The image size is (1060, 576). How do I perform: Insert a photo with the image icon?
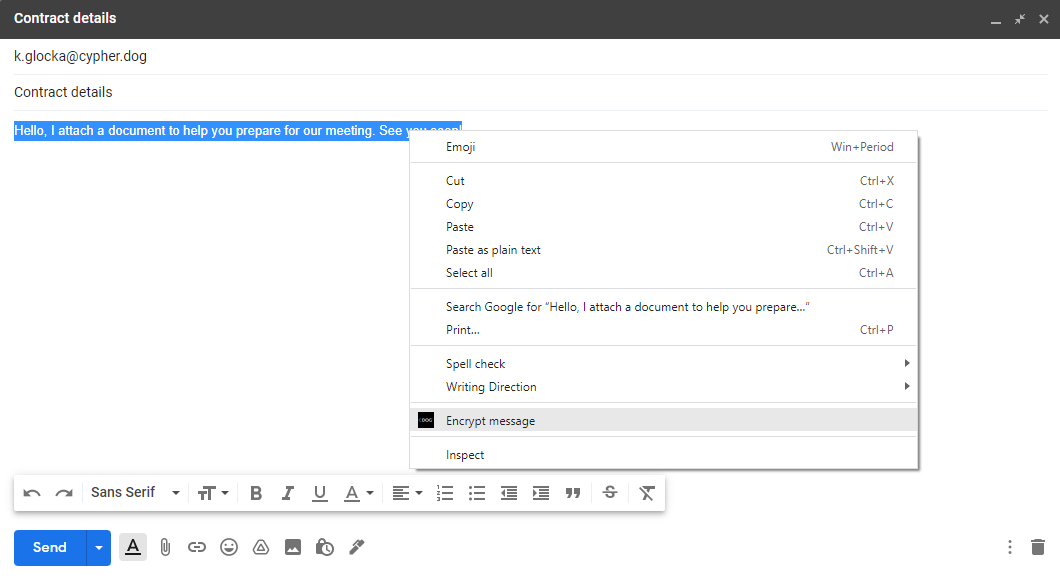coord(293,547)
